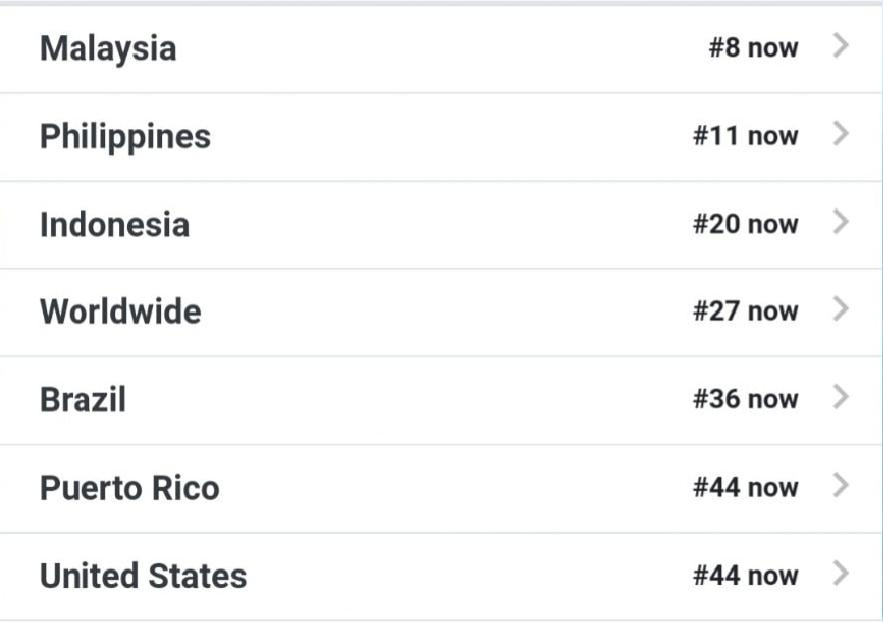Tap the chevron arrow beside United States
This screenshot has height=622, width=883.
[x=841, y=574]
